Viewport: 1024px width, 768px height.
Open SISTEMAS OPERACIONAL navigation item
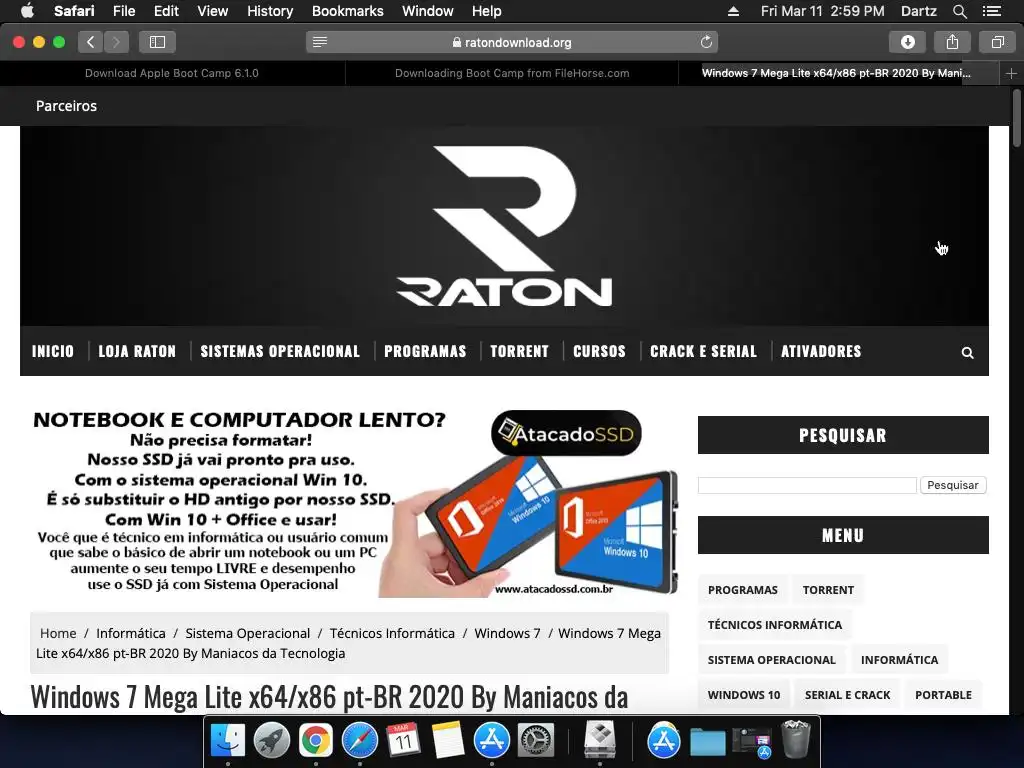(x=280, y=351)
